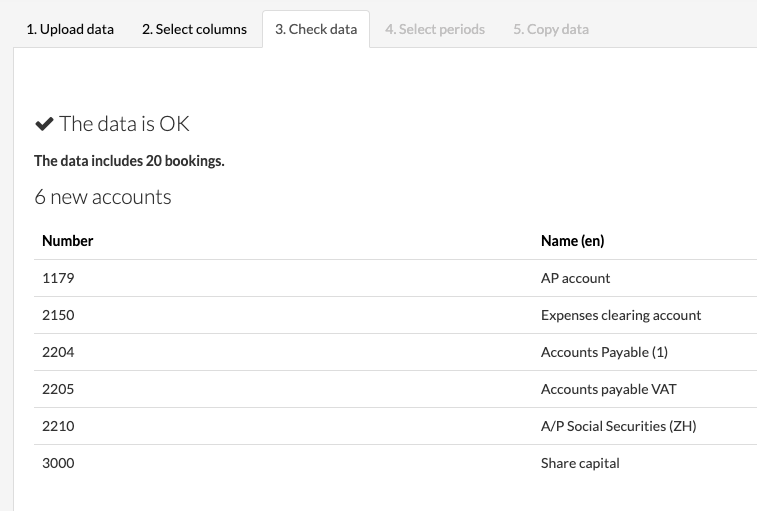Select Expenses clearing account name
757x511 pixels.
coord(621,315)
